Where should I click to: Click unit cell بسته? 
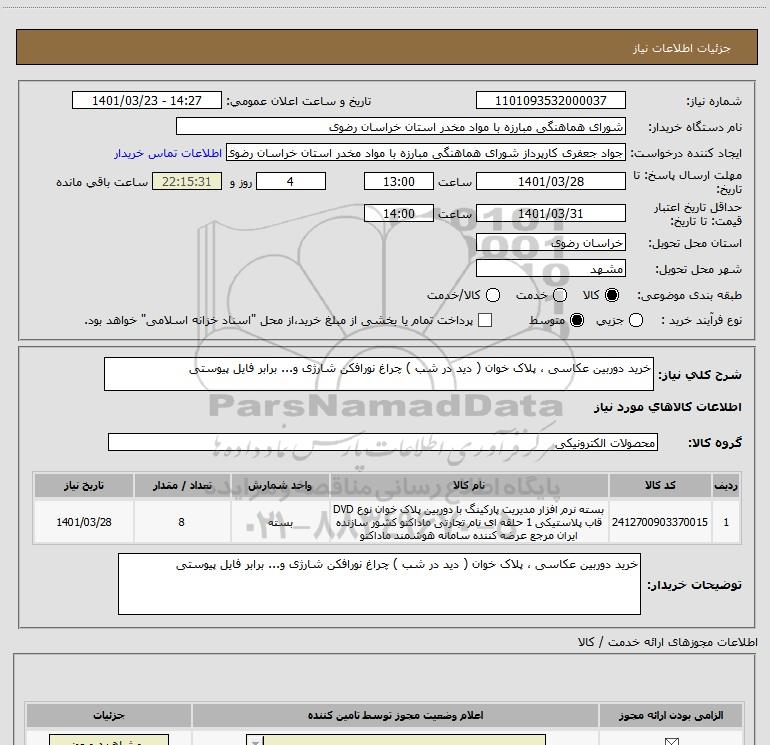tap(280, 522)
